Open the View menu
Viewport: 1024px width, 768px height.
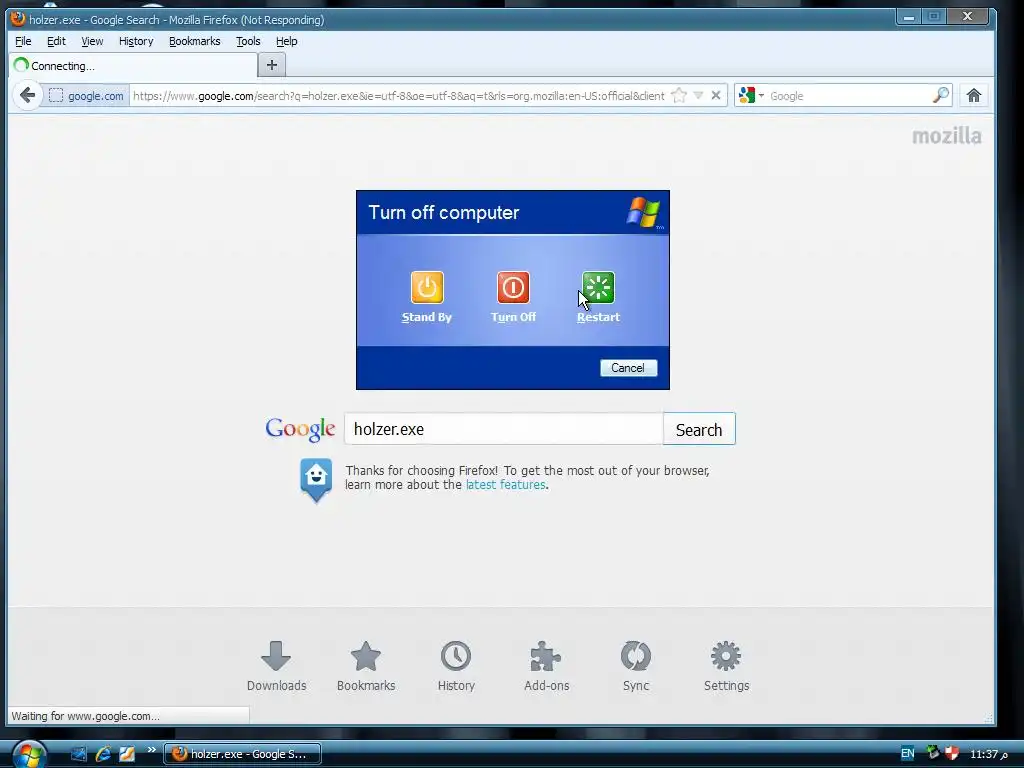92,41
